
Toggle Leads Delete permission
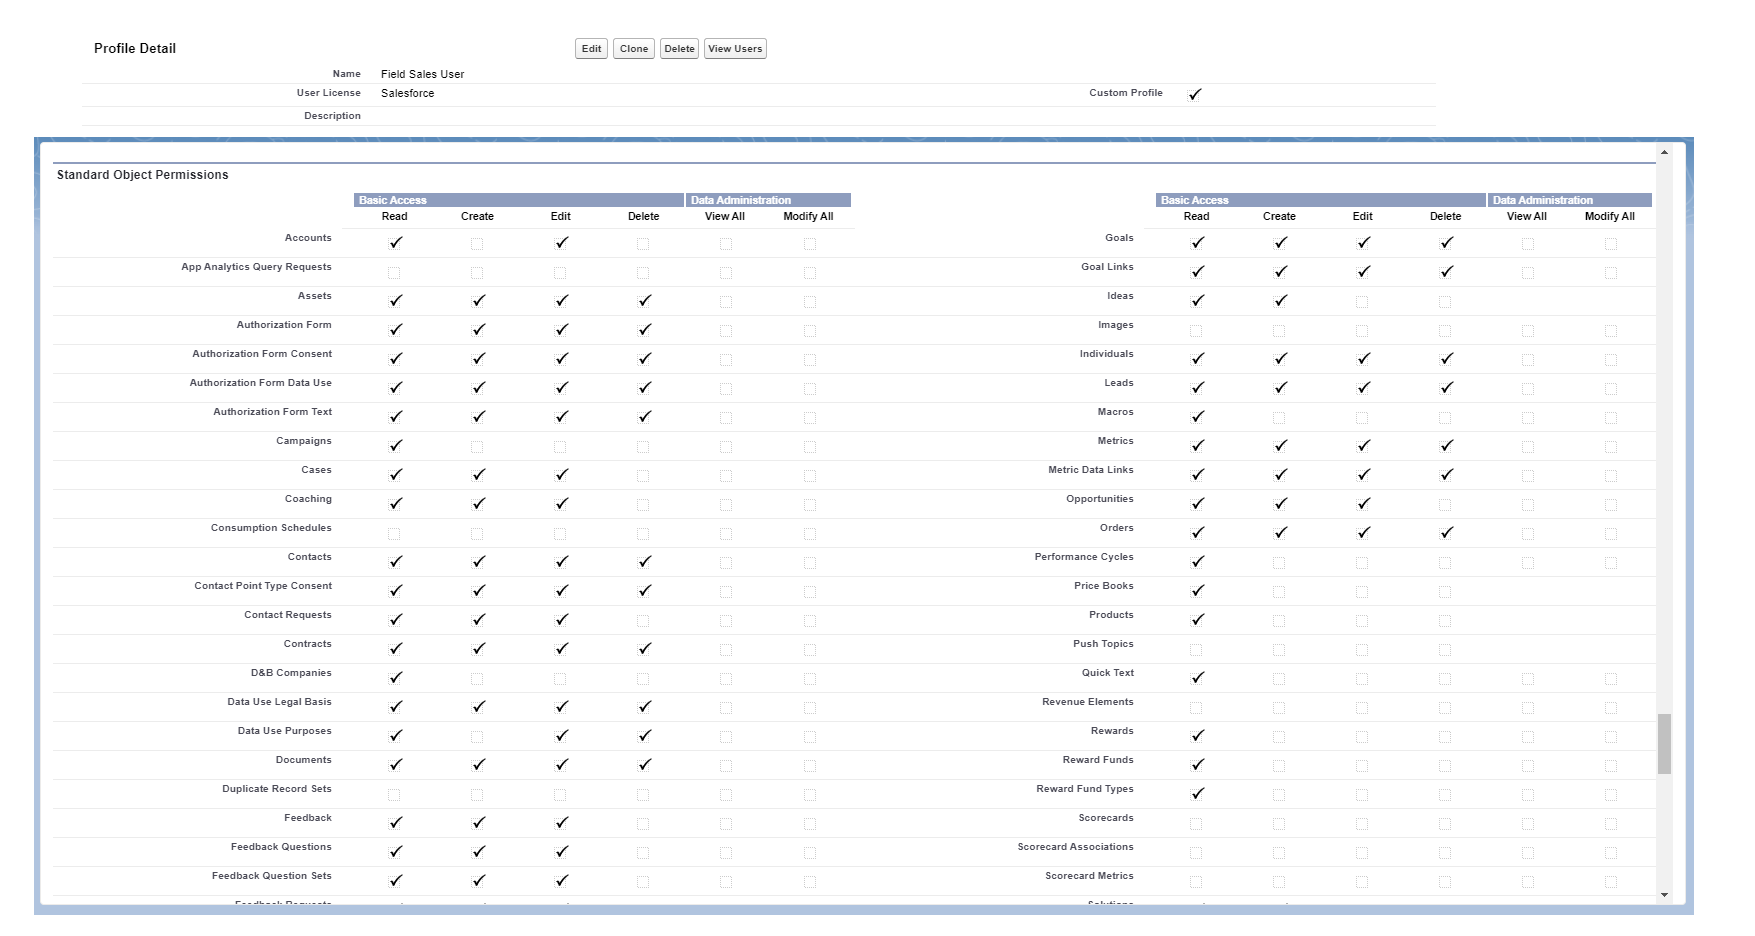1447,388
